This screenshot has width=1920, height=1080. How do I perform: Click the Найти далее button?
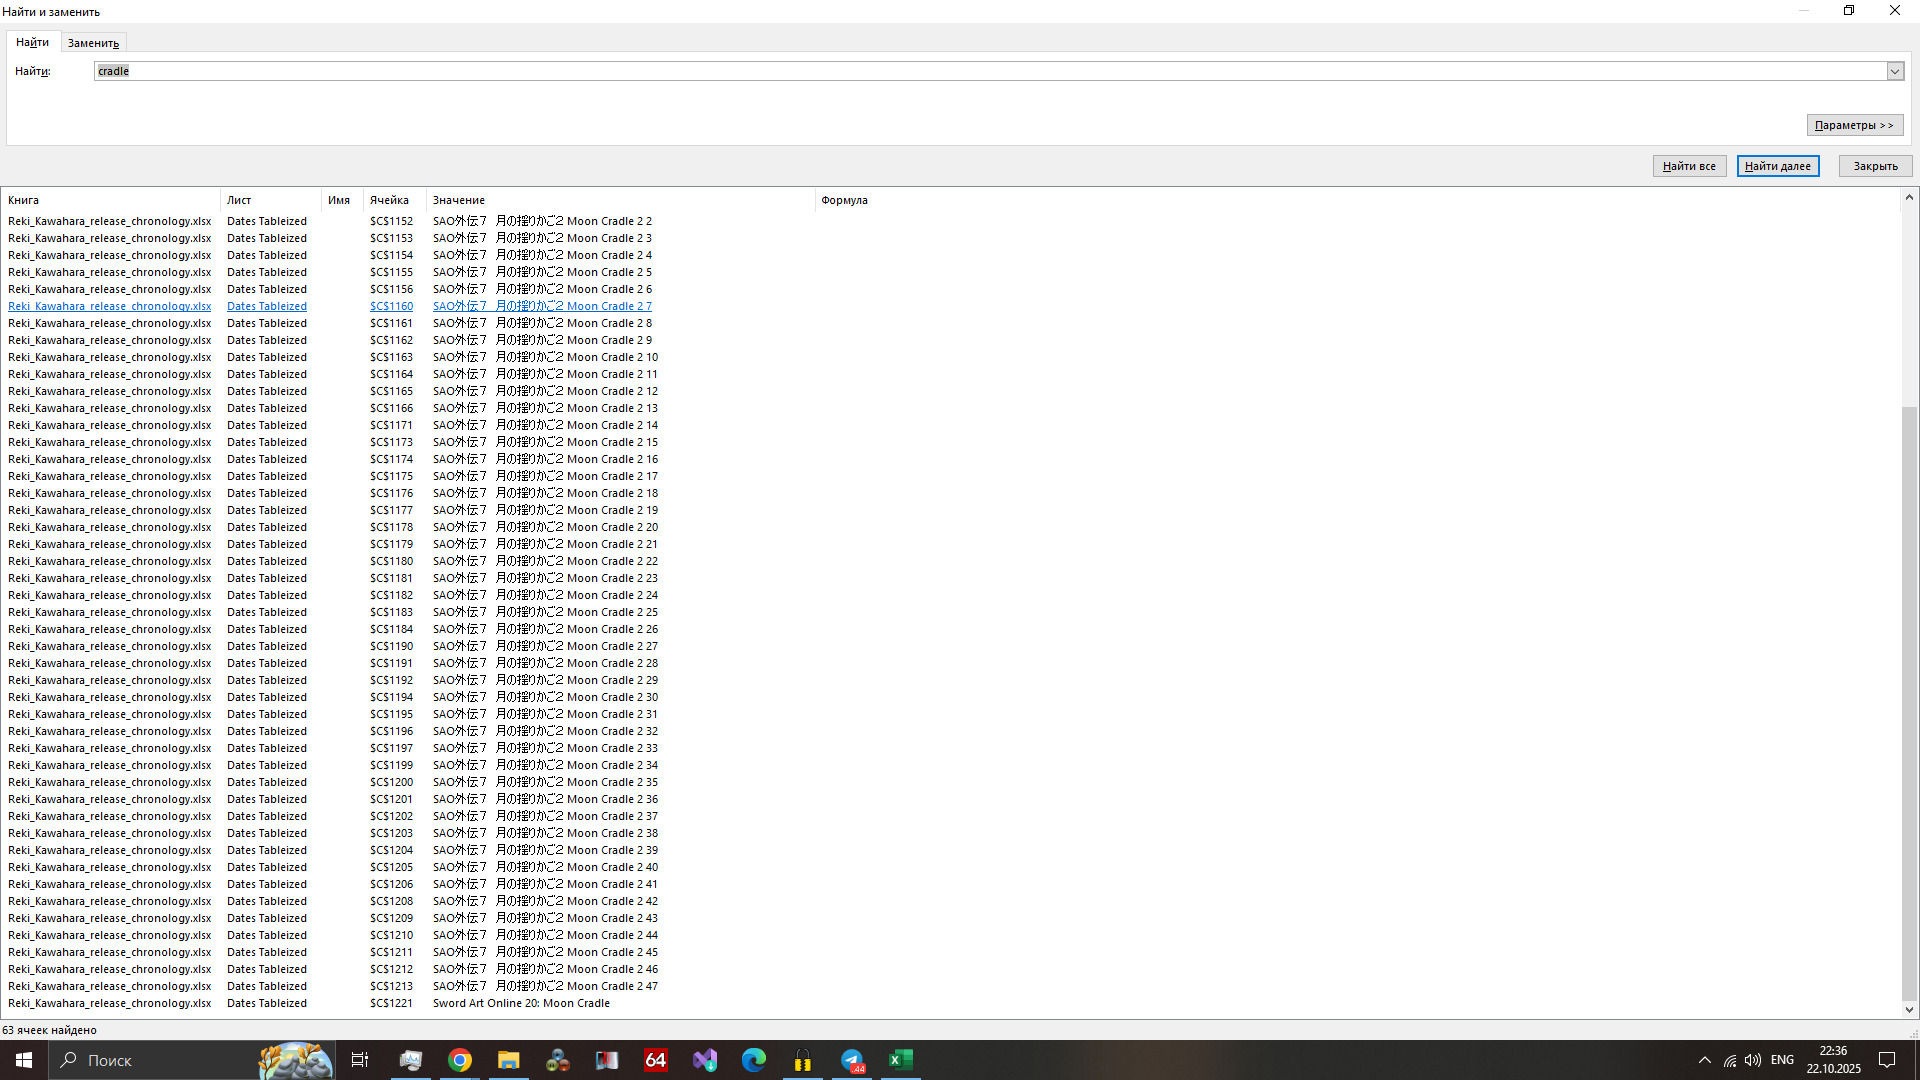point(1777,166)
